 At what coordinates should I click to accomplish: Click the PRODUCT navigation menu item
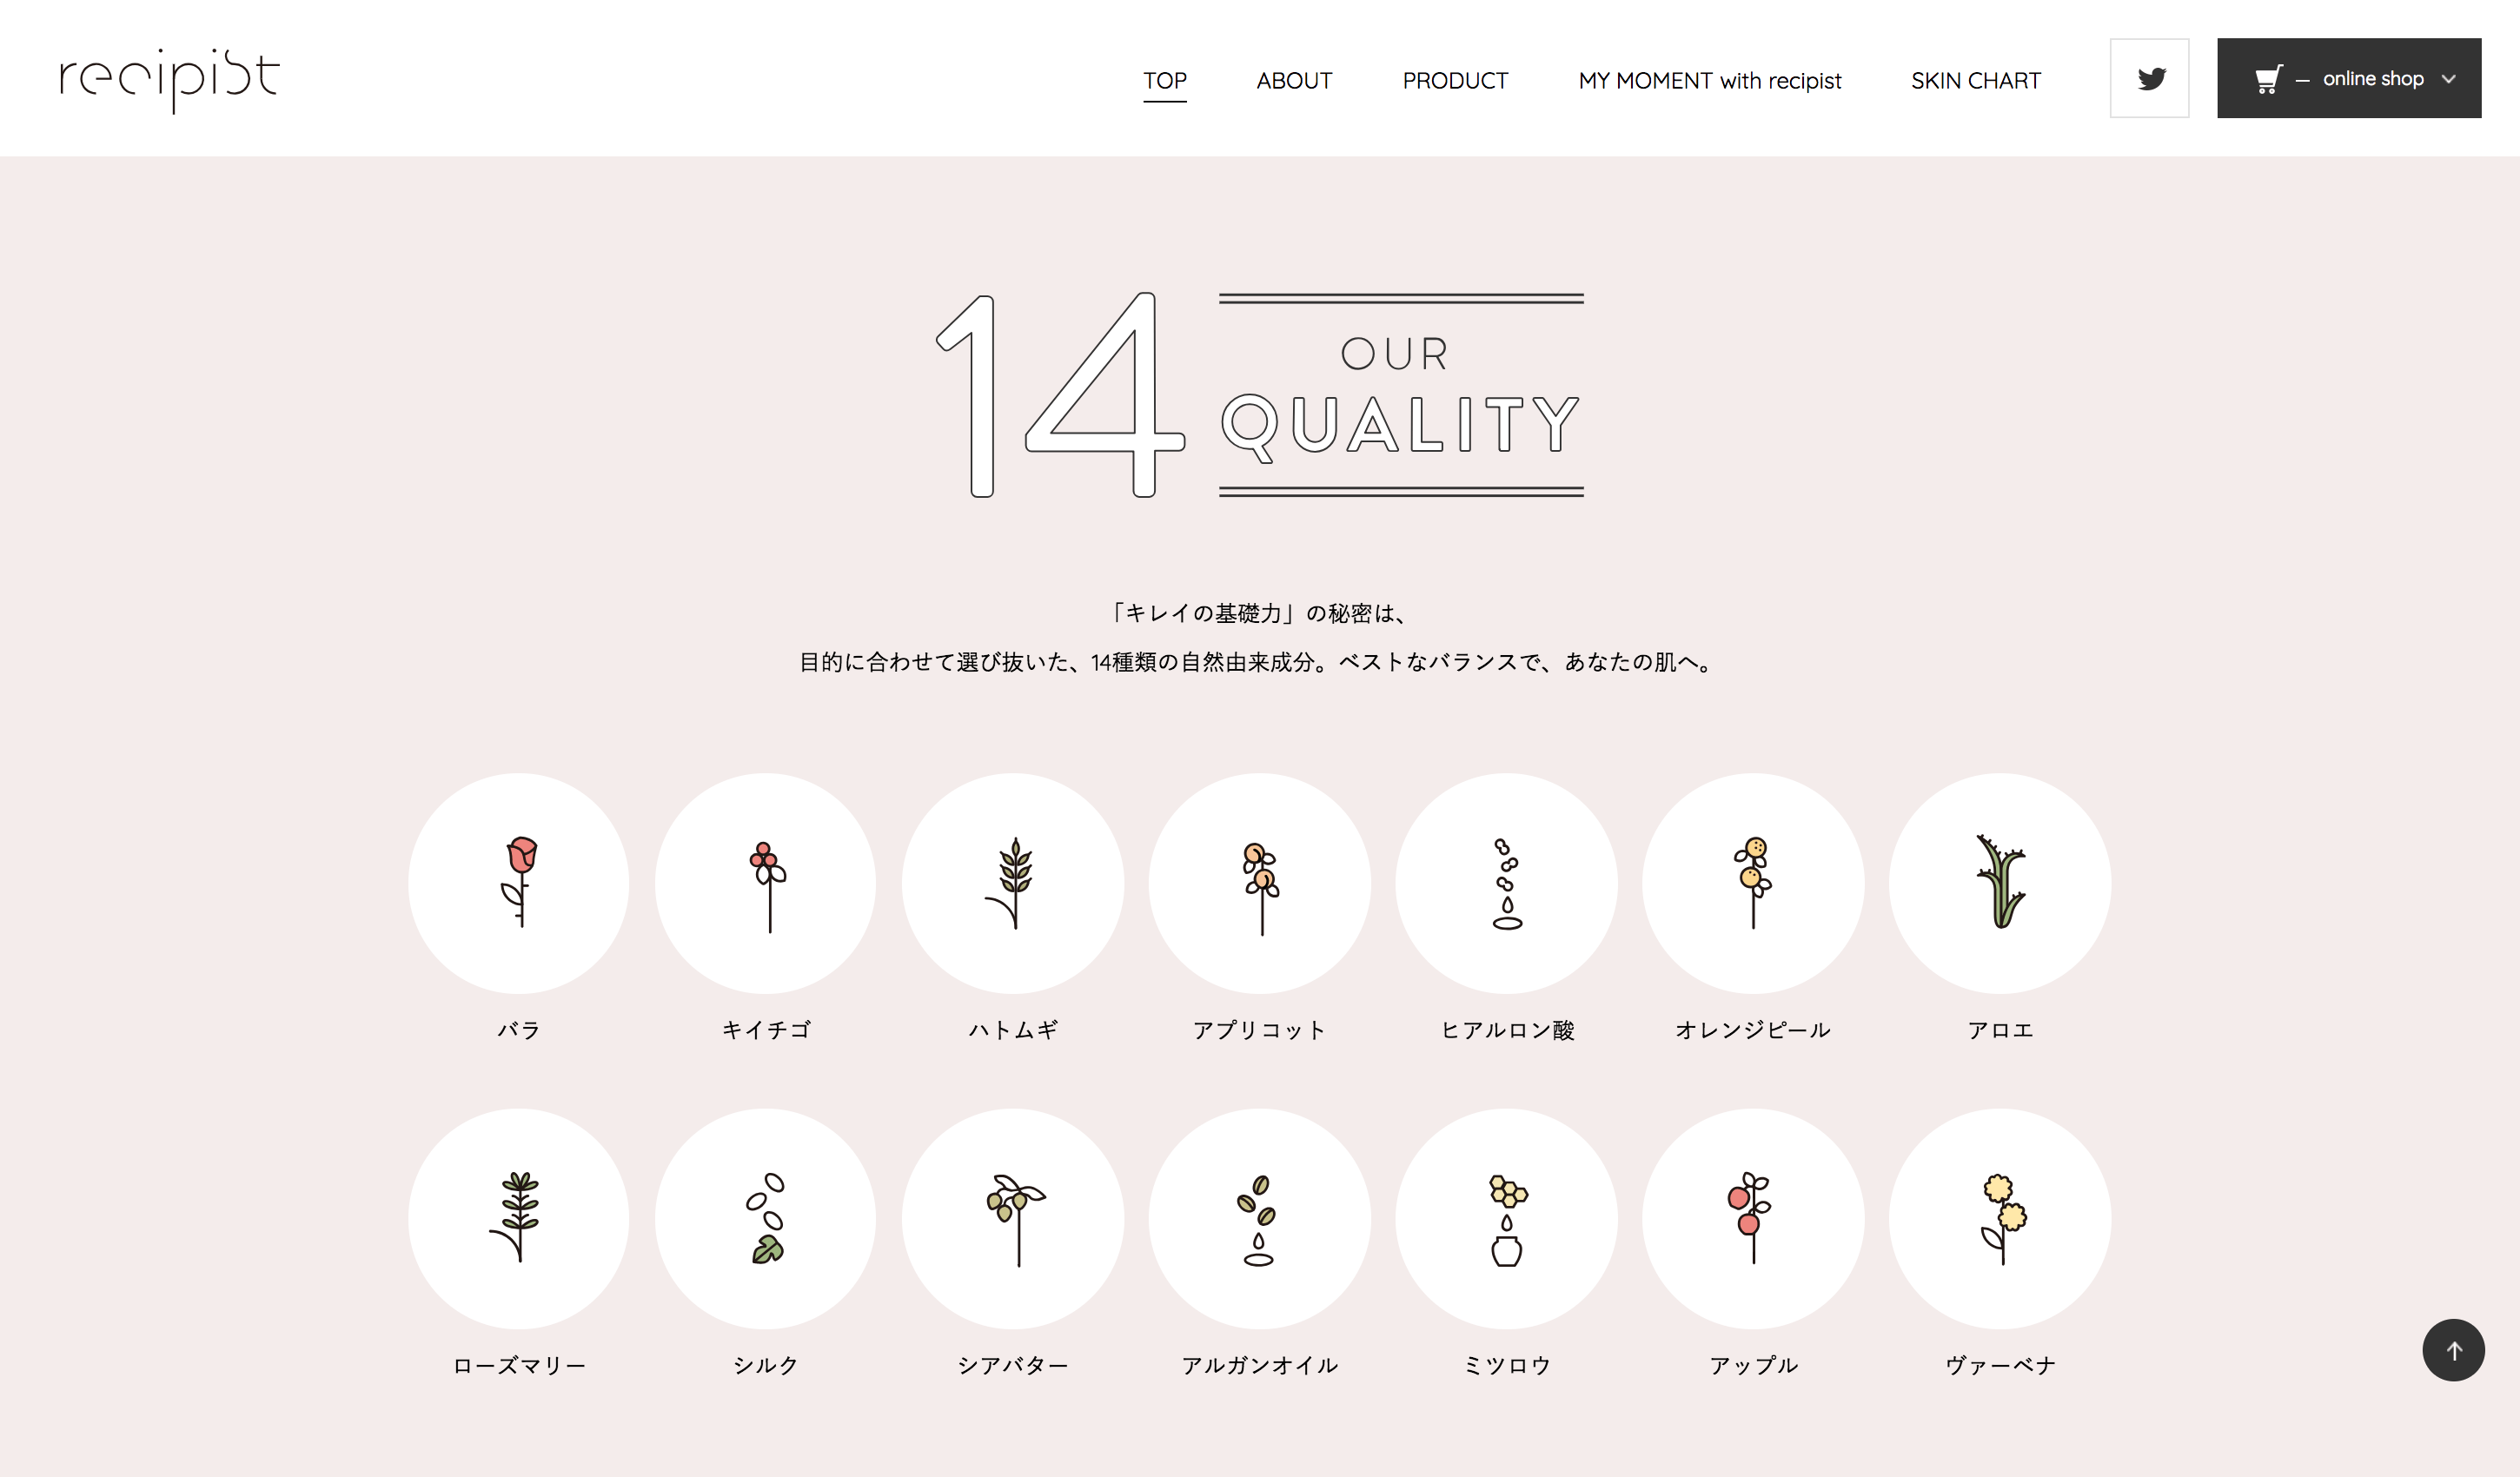[x=1455, y=79]
